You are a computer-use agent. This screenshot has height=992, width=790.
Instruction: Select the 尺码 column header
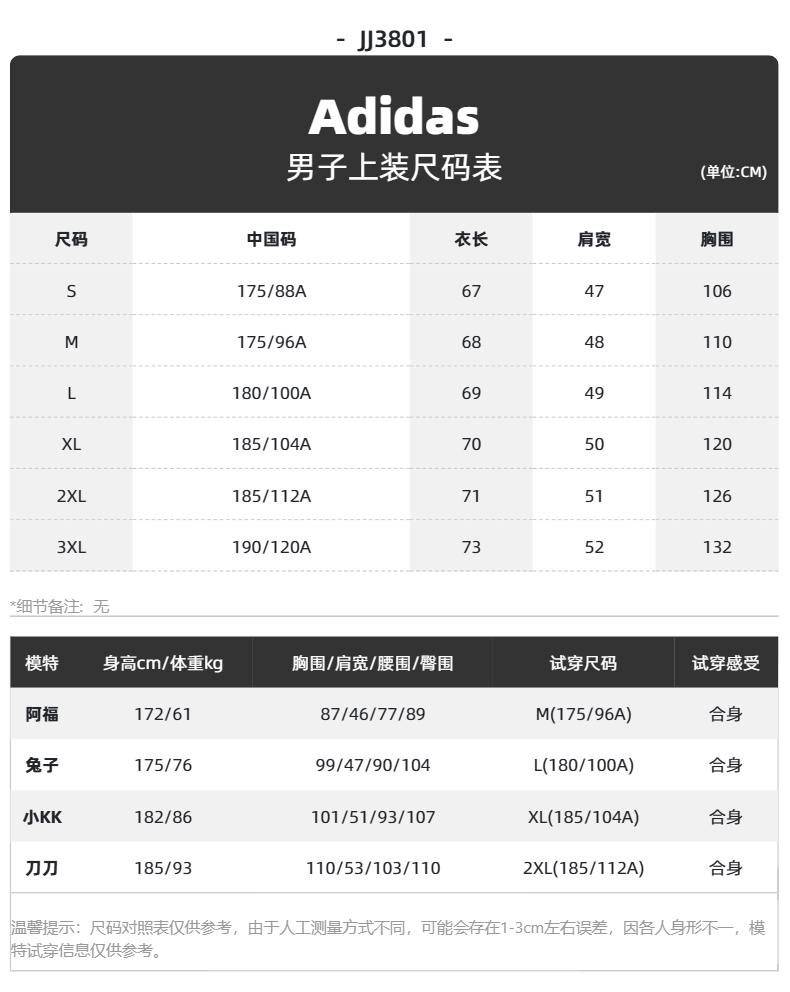(x=71, y=240)
